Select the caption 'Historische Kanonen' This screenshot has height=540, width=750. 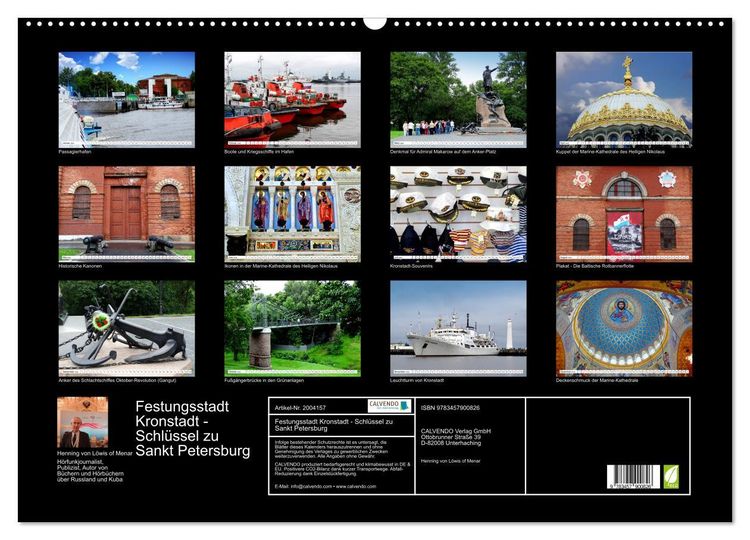tap(80, 266)
